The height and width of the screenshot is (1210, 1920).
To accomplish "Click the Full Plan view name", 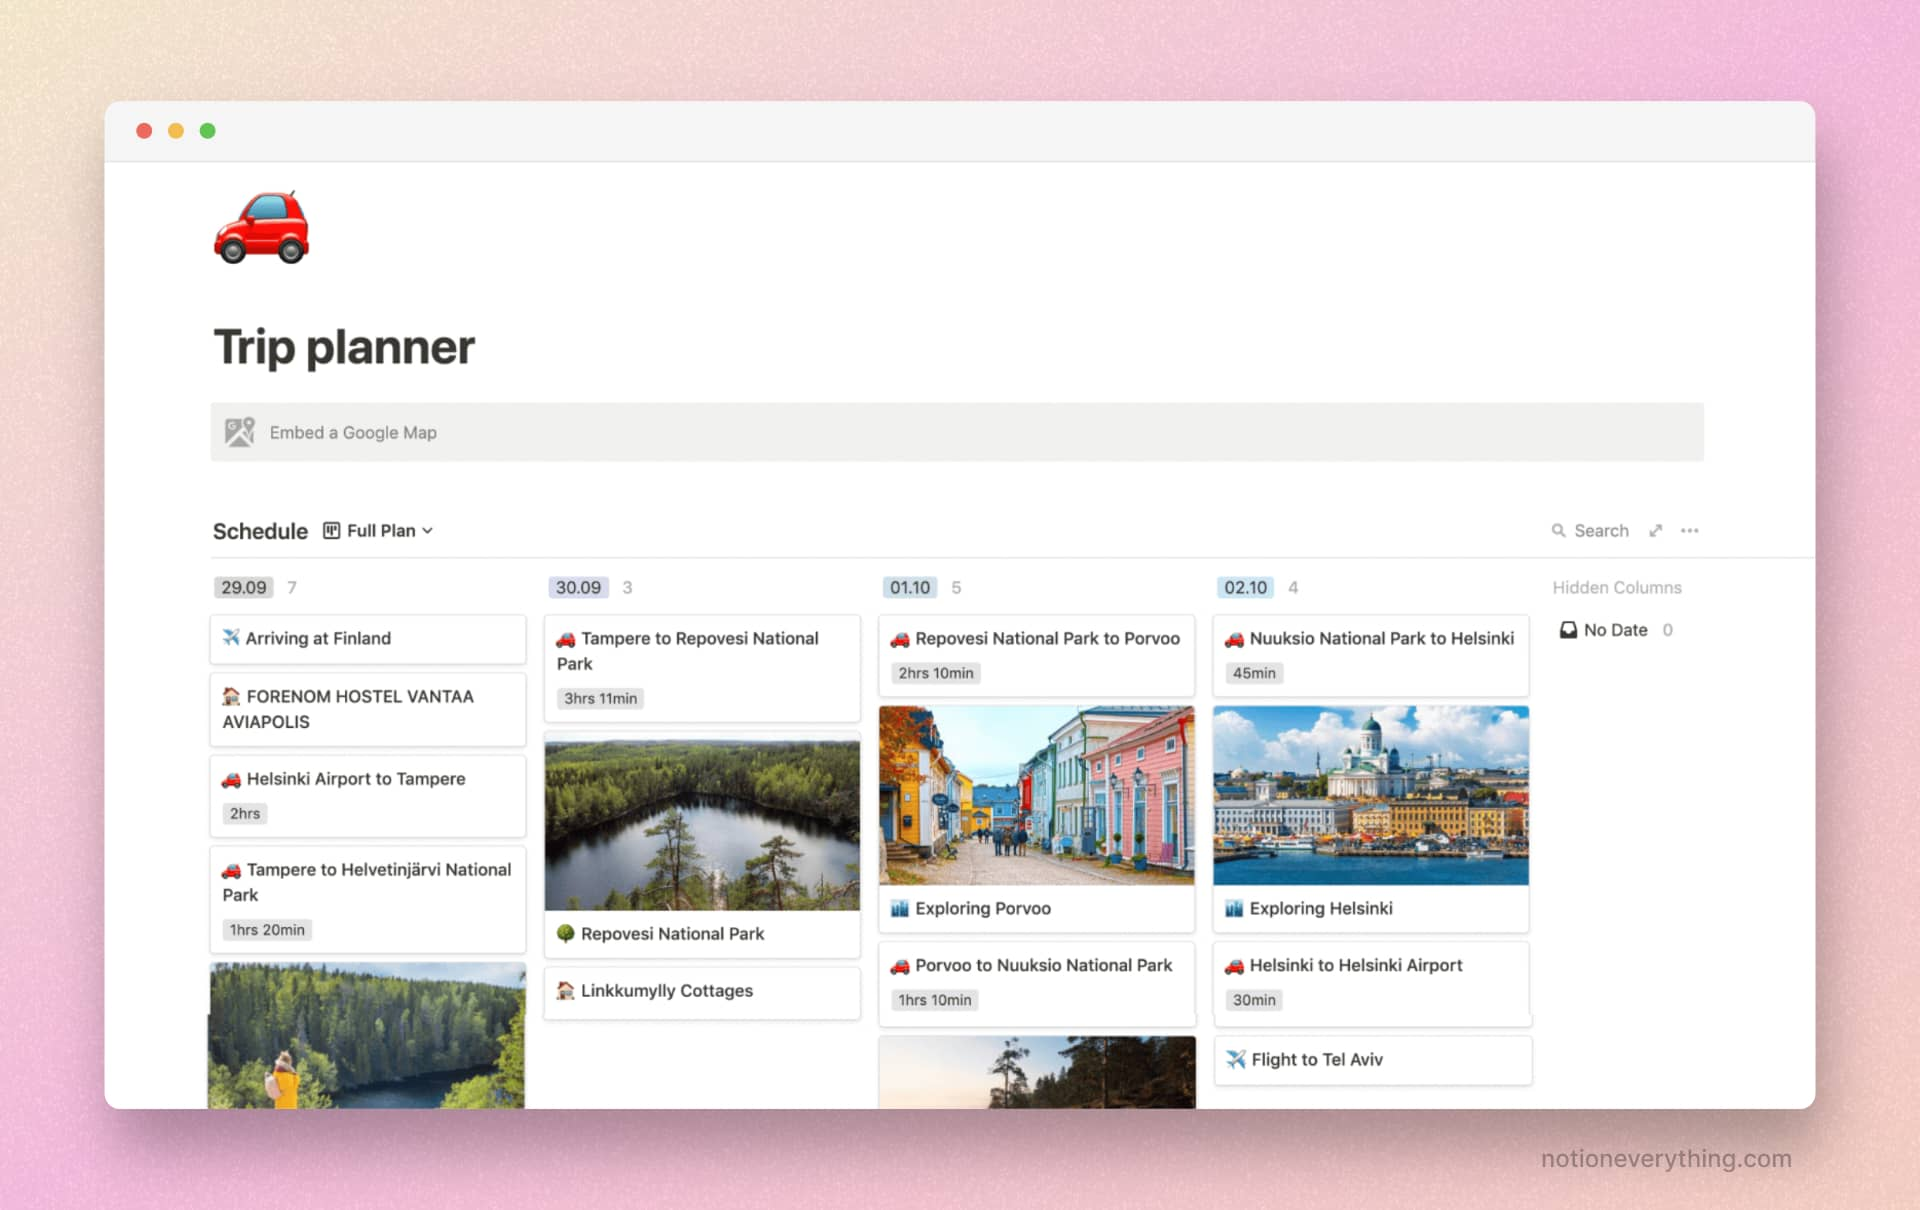I will pyautogui.click(x=381, y=531).
